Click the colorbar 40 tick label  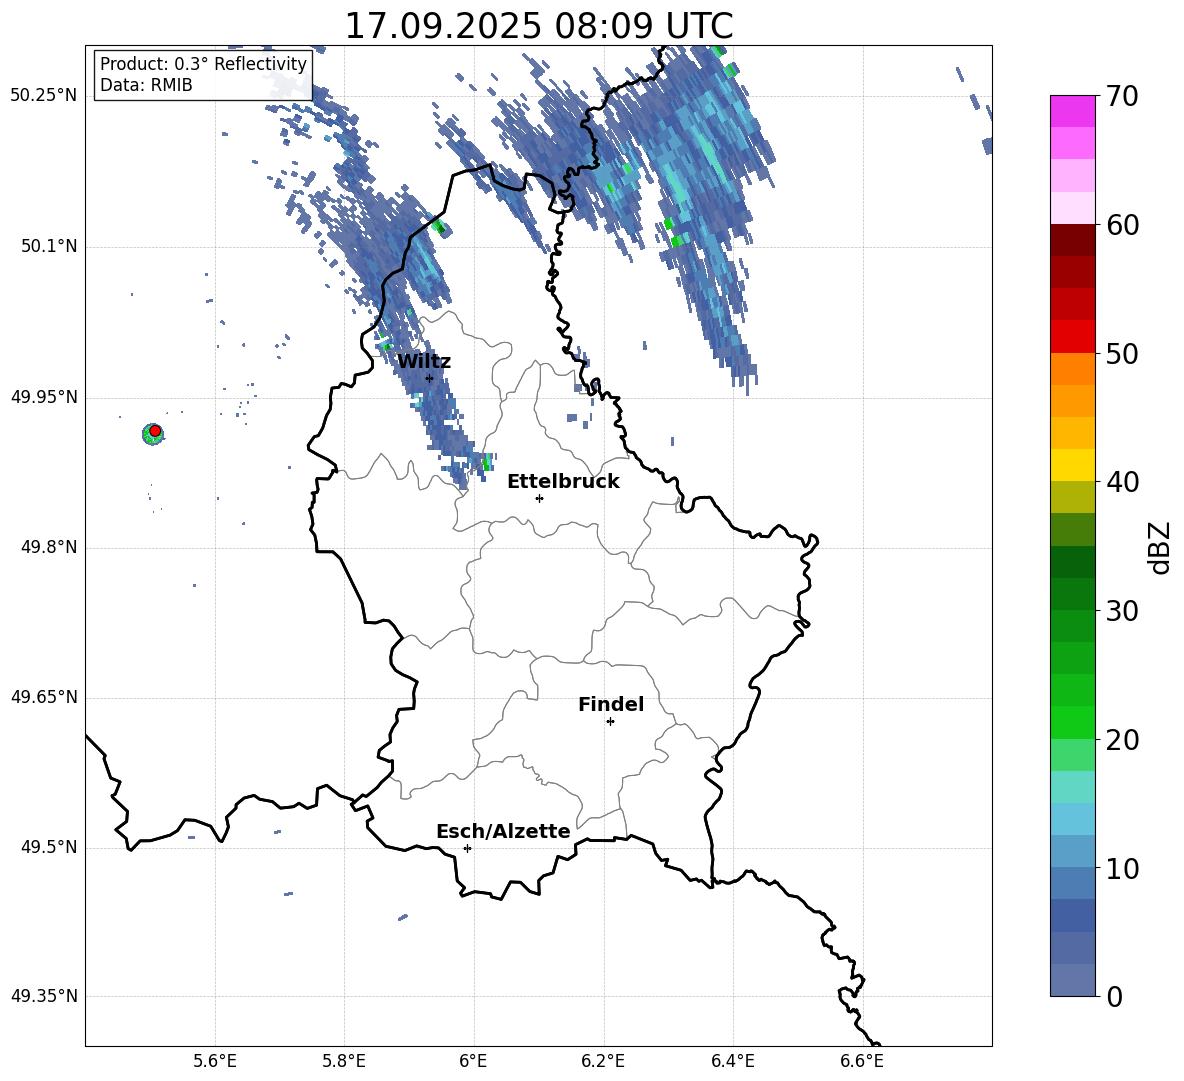1122,482
